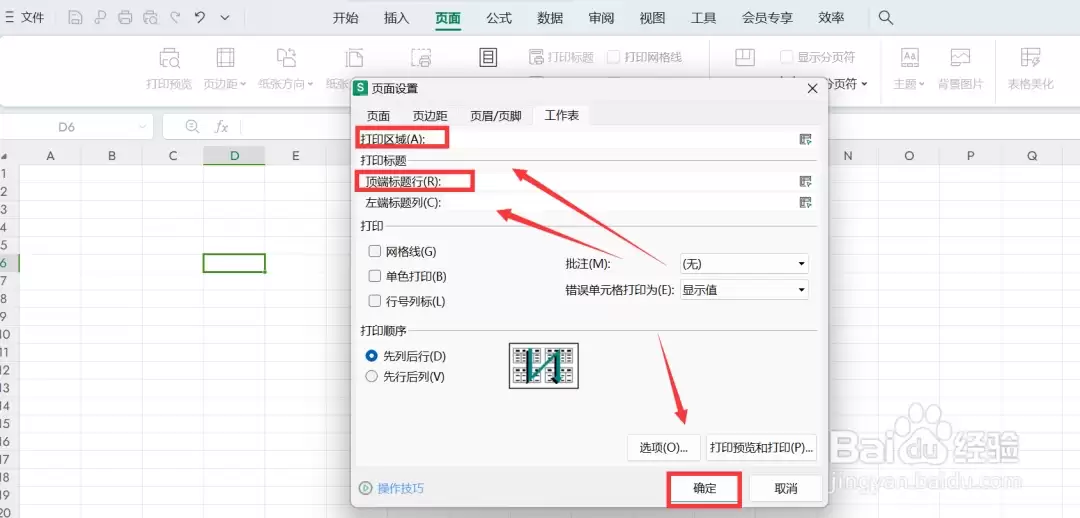This screenshot has height=518, width=1080.
Task: Click the undo arrow icon
Action: (x=200, y=18)
